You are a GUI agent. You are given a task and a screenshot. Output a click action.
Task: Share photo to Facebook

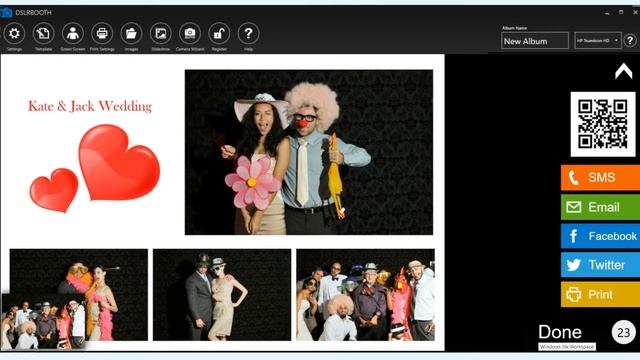(x=600, y=236)
